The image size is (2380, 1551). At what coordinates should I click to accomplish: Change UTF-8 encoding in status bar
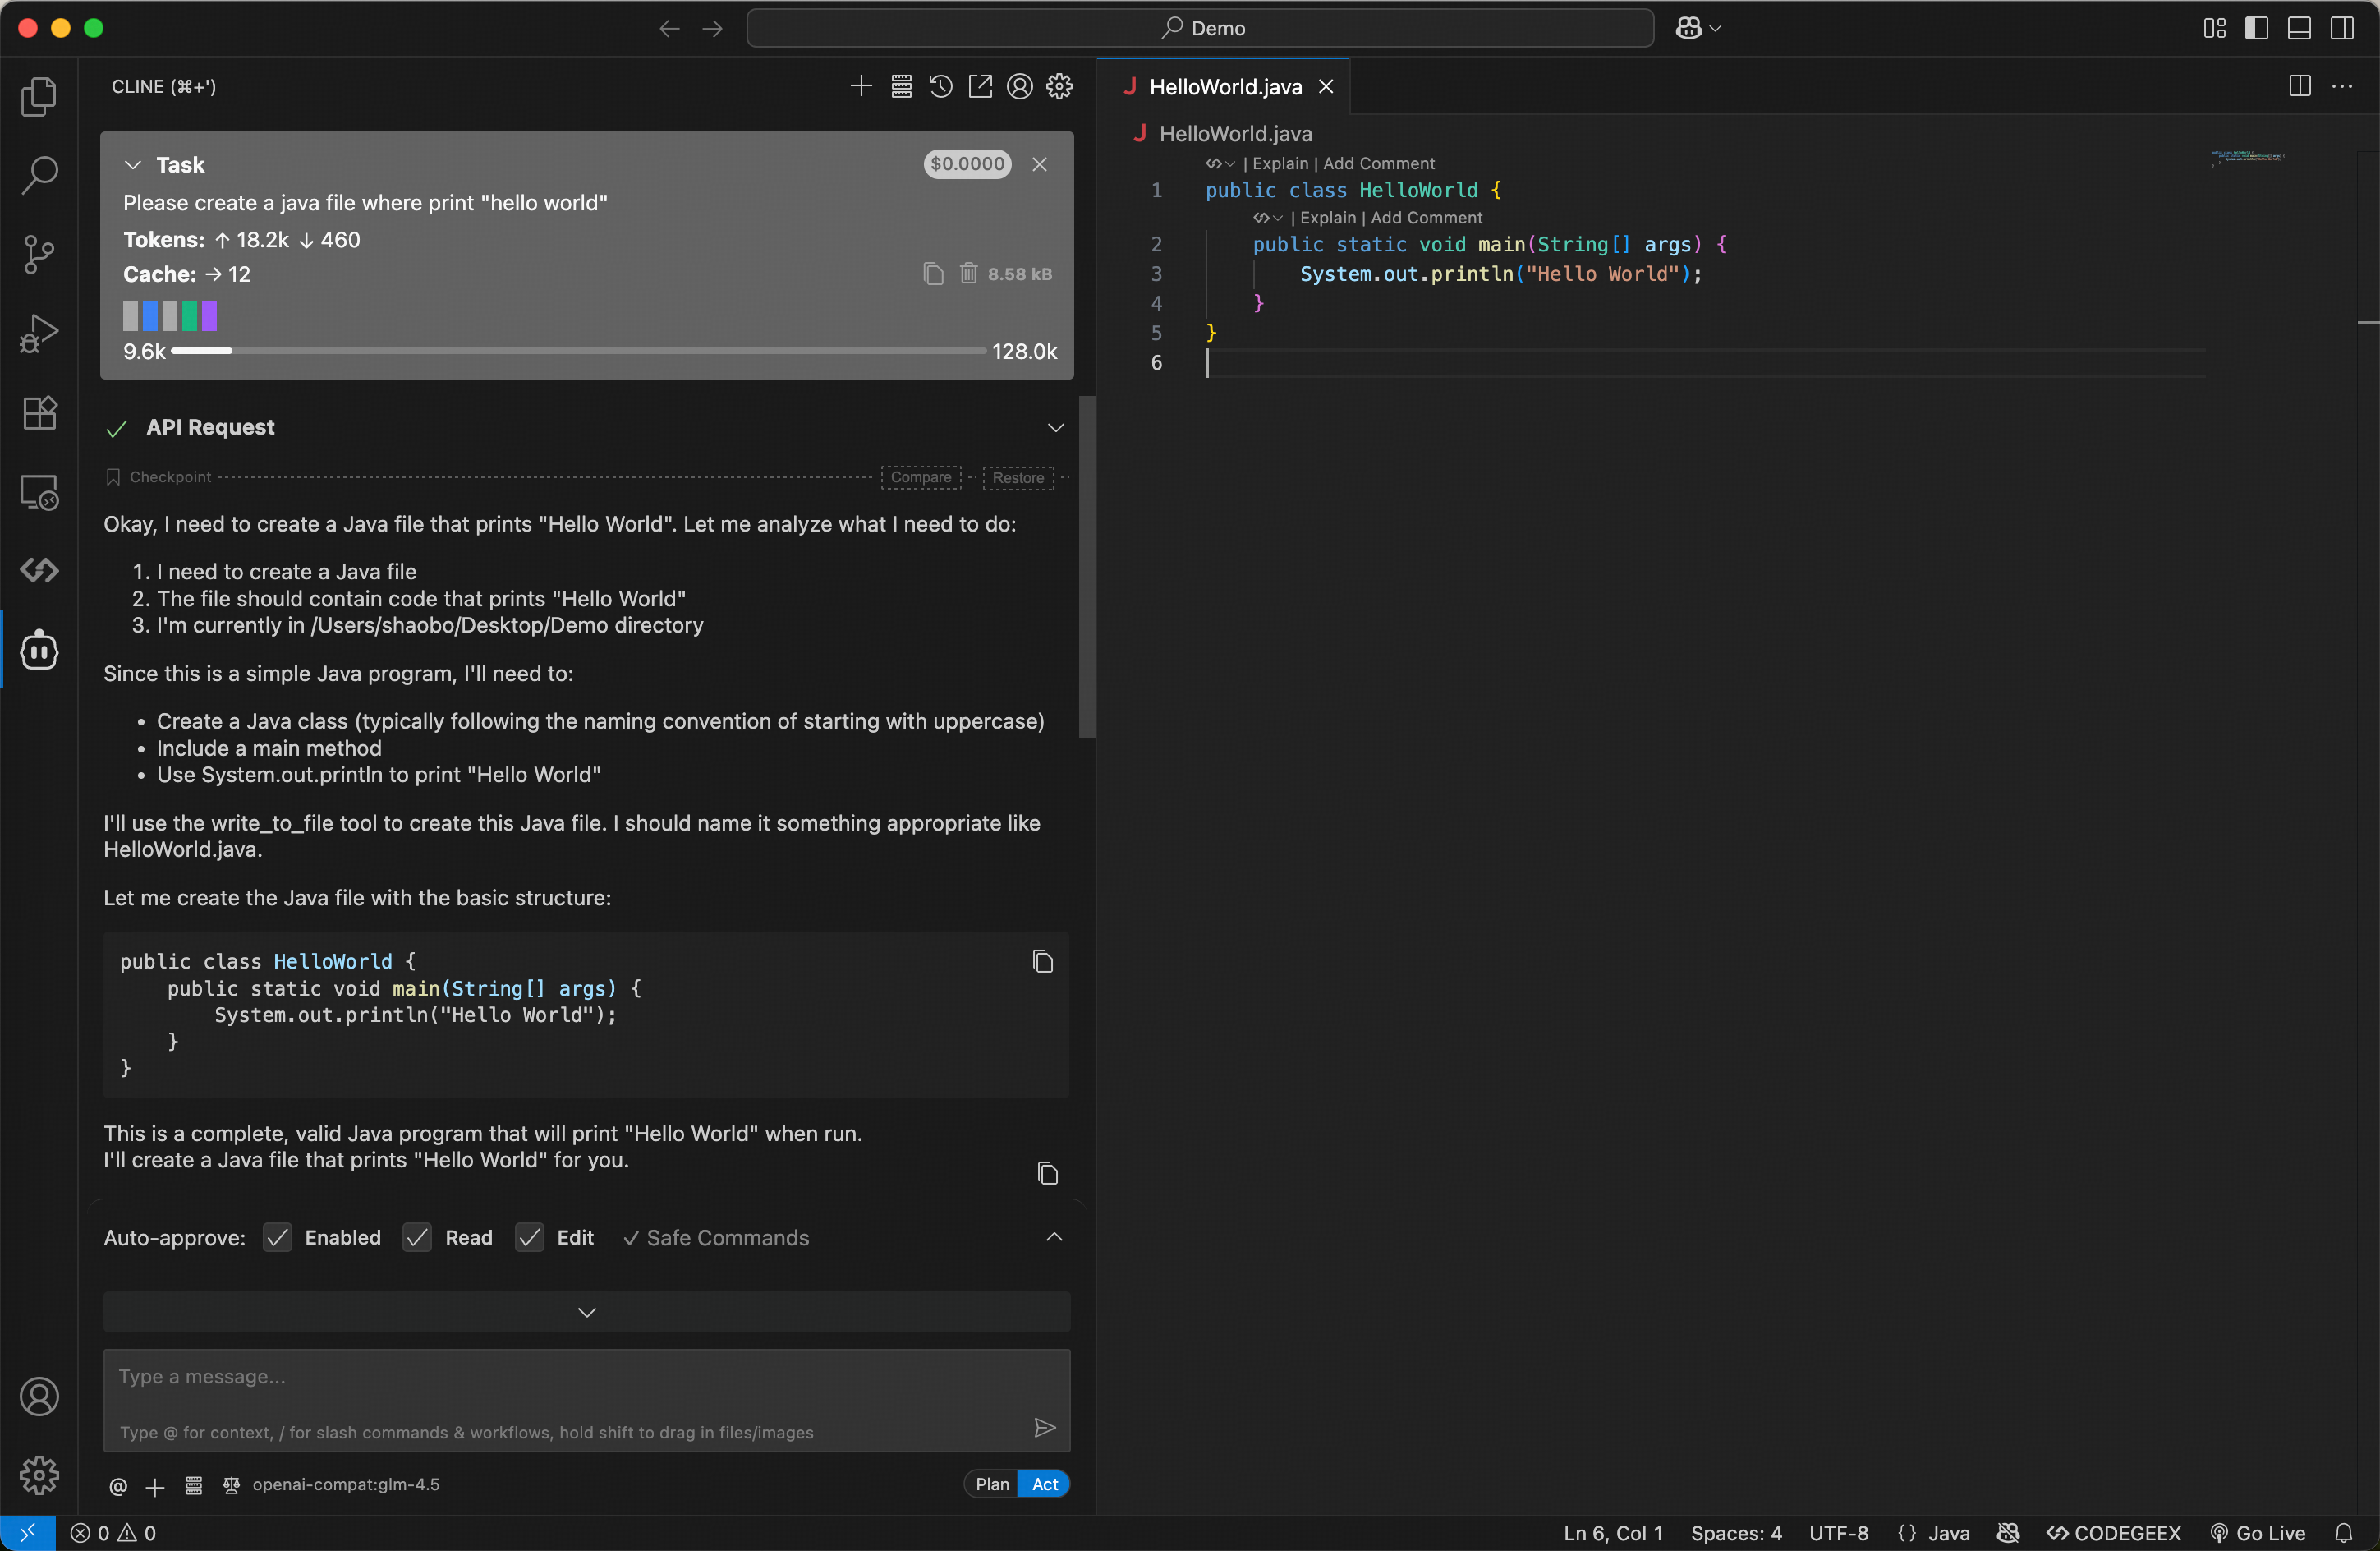(x=1838, y=1533)
